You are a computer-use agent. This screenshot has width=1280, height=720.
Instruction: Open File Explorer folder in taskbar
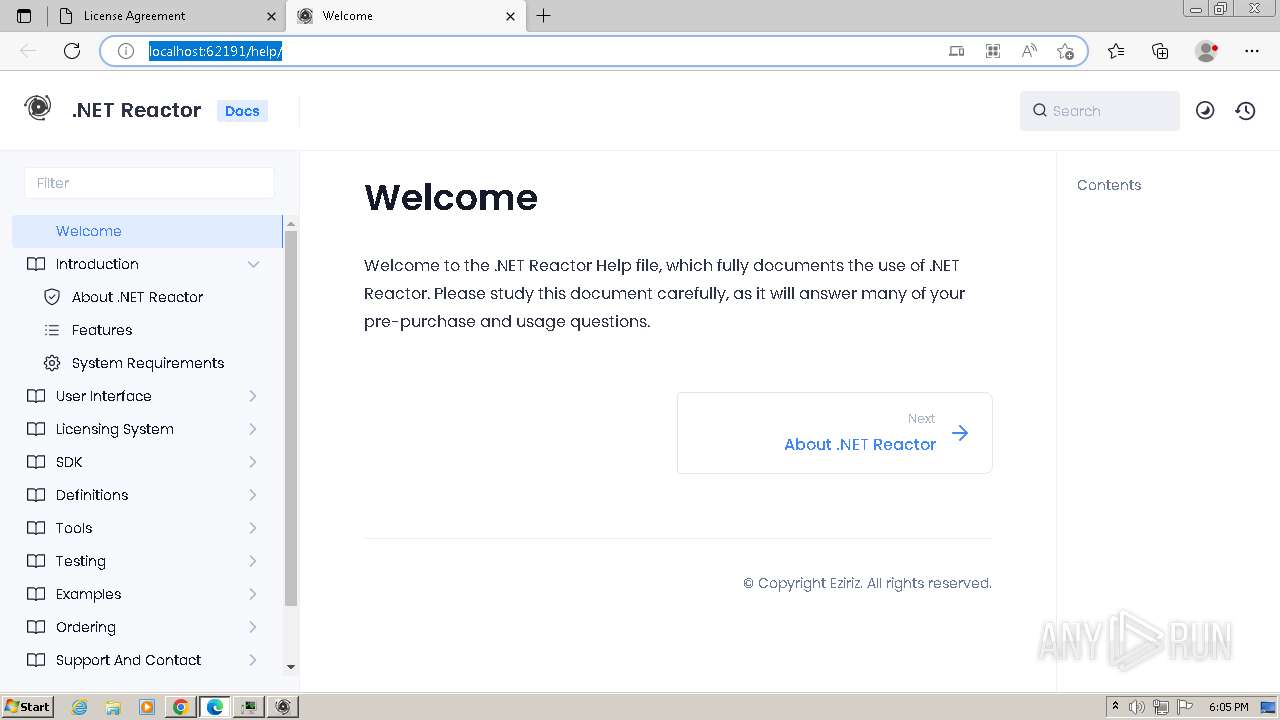[x=113, y=707]
